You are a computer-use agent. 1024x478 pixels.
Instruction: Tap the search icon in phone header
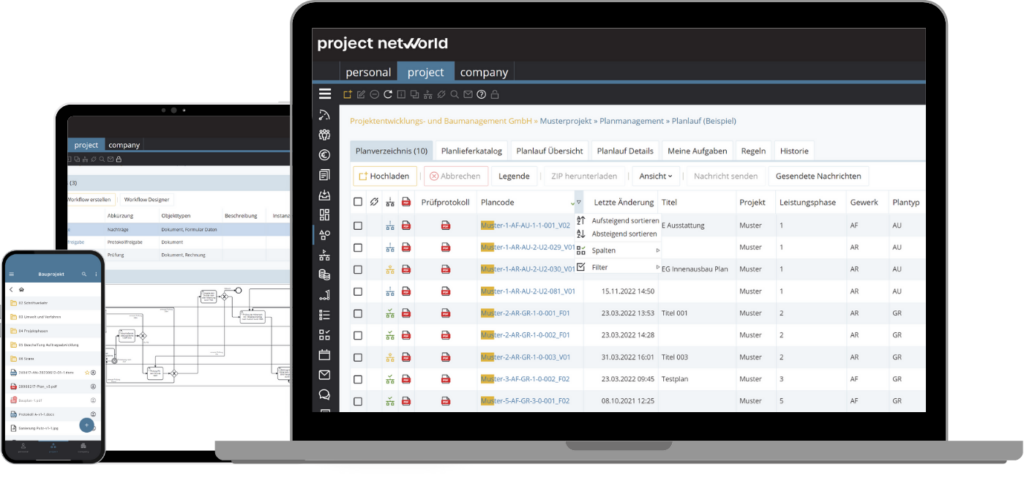[x=84, y=274]
